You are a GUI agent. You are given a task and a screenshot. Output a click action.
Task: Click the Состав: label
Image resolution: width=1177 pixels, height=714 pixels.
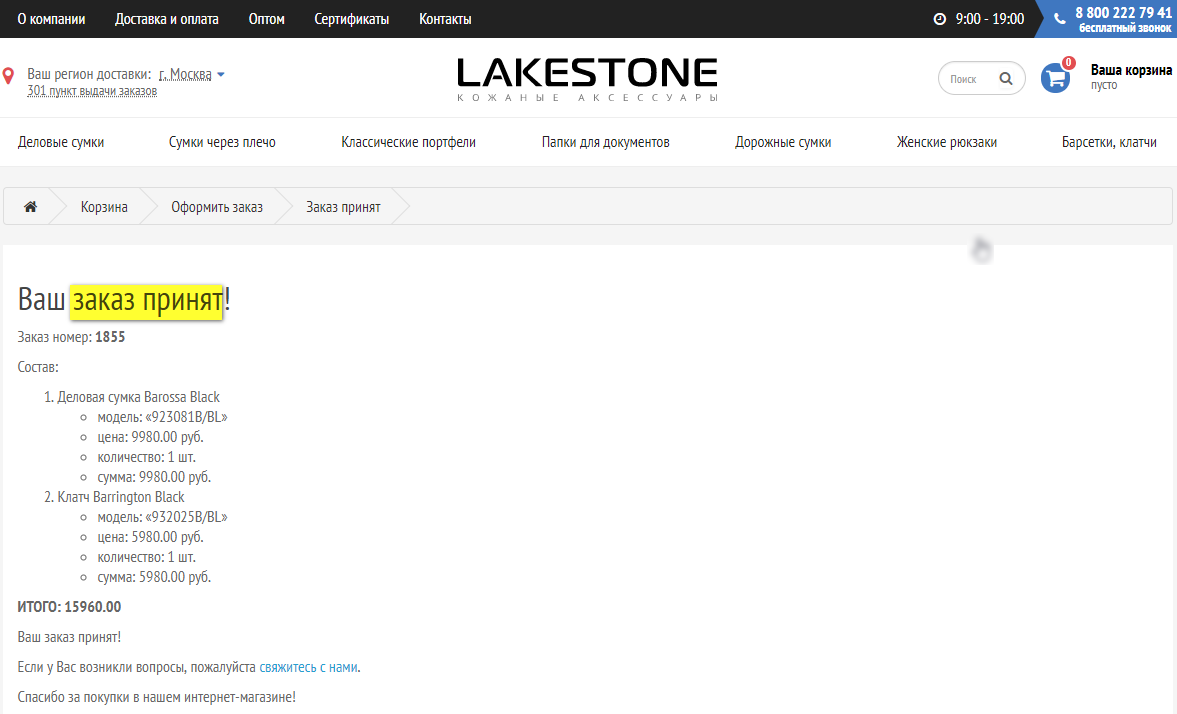tap(38, 366)
